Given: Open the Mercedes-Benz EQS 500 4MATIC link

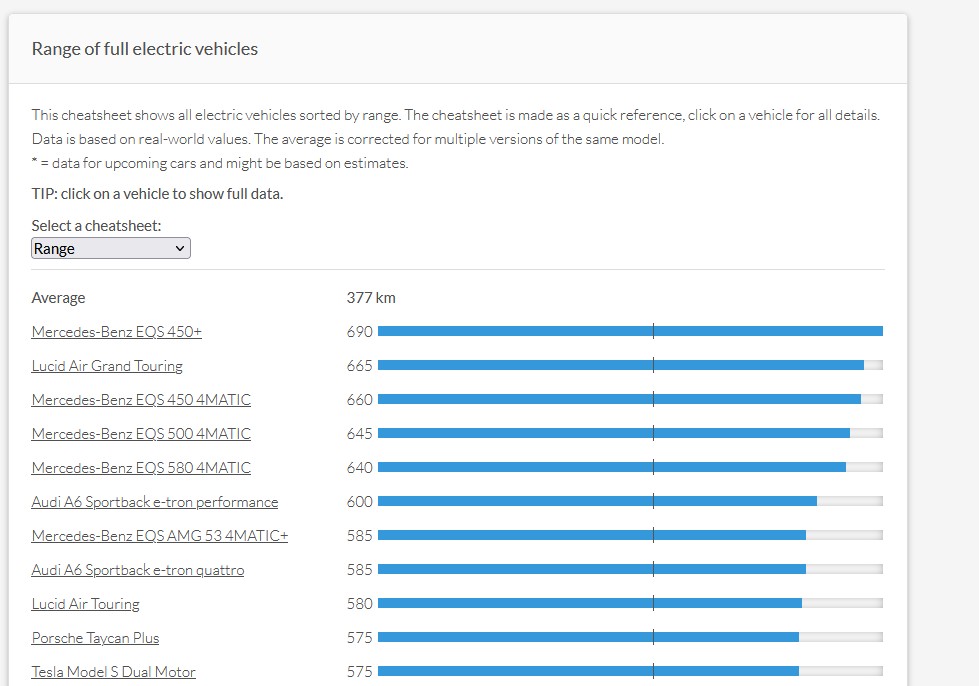Looking at the screenshot, I should coord(141,433).
